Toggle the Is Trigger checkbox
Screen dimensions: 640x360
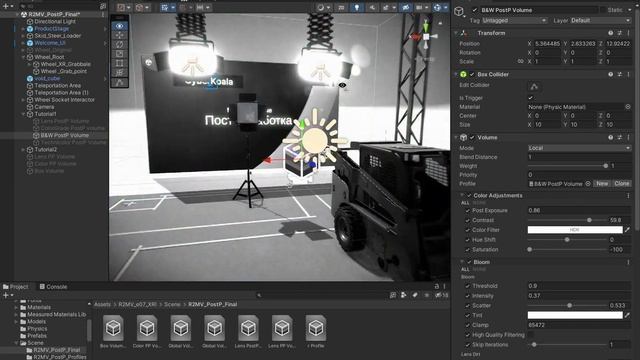click(x=531, y=98)
